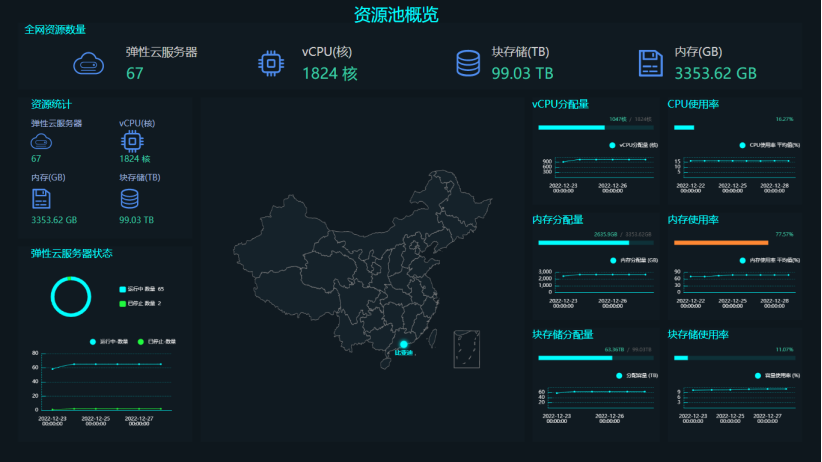Click the small memory disk icon in 资源统计
The image size is (822, 462).
click(41, 199)
